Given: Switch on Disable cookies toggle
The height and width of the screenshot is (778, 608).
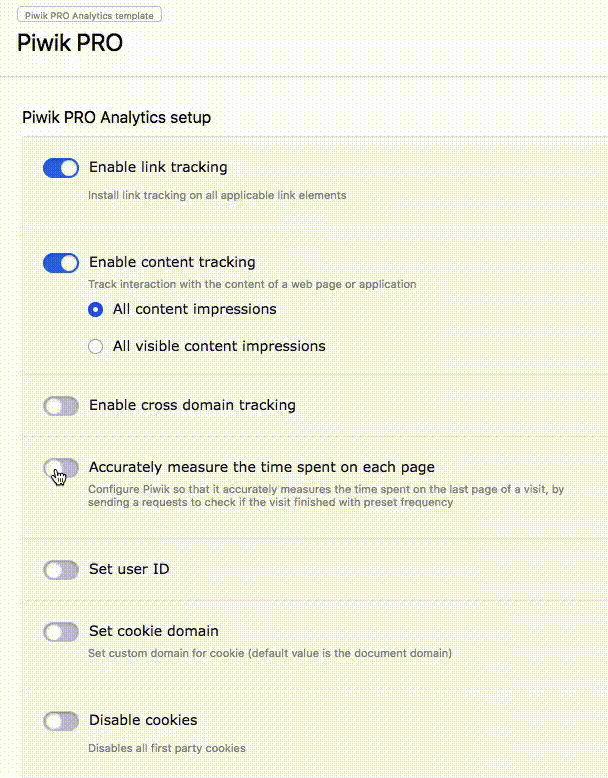Looking at the screenshot, I should (61, 721).
